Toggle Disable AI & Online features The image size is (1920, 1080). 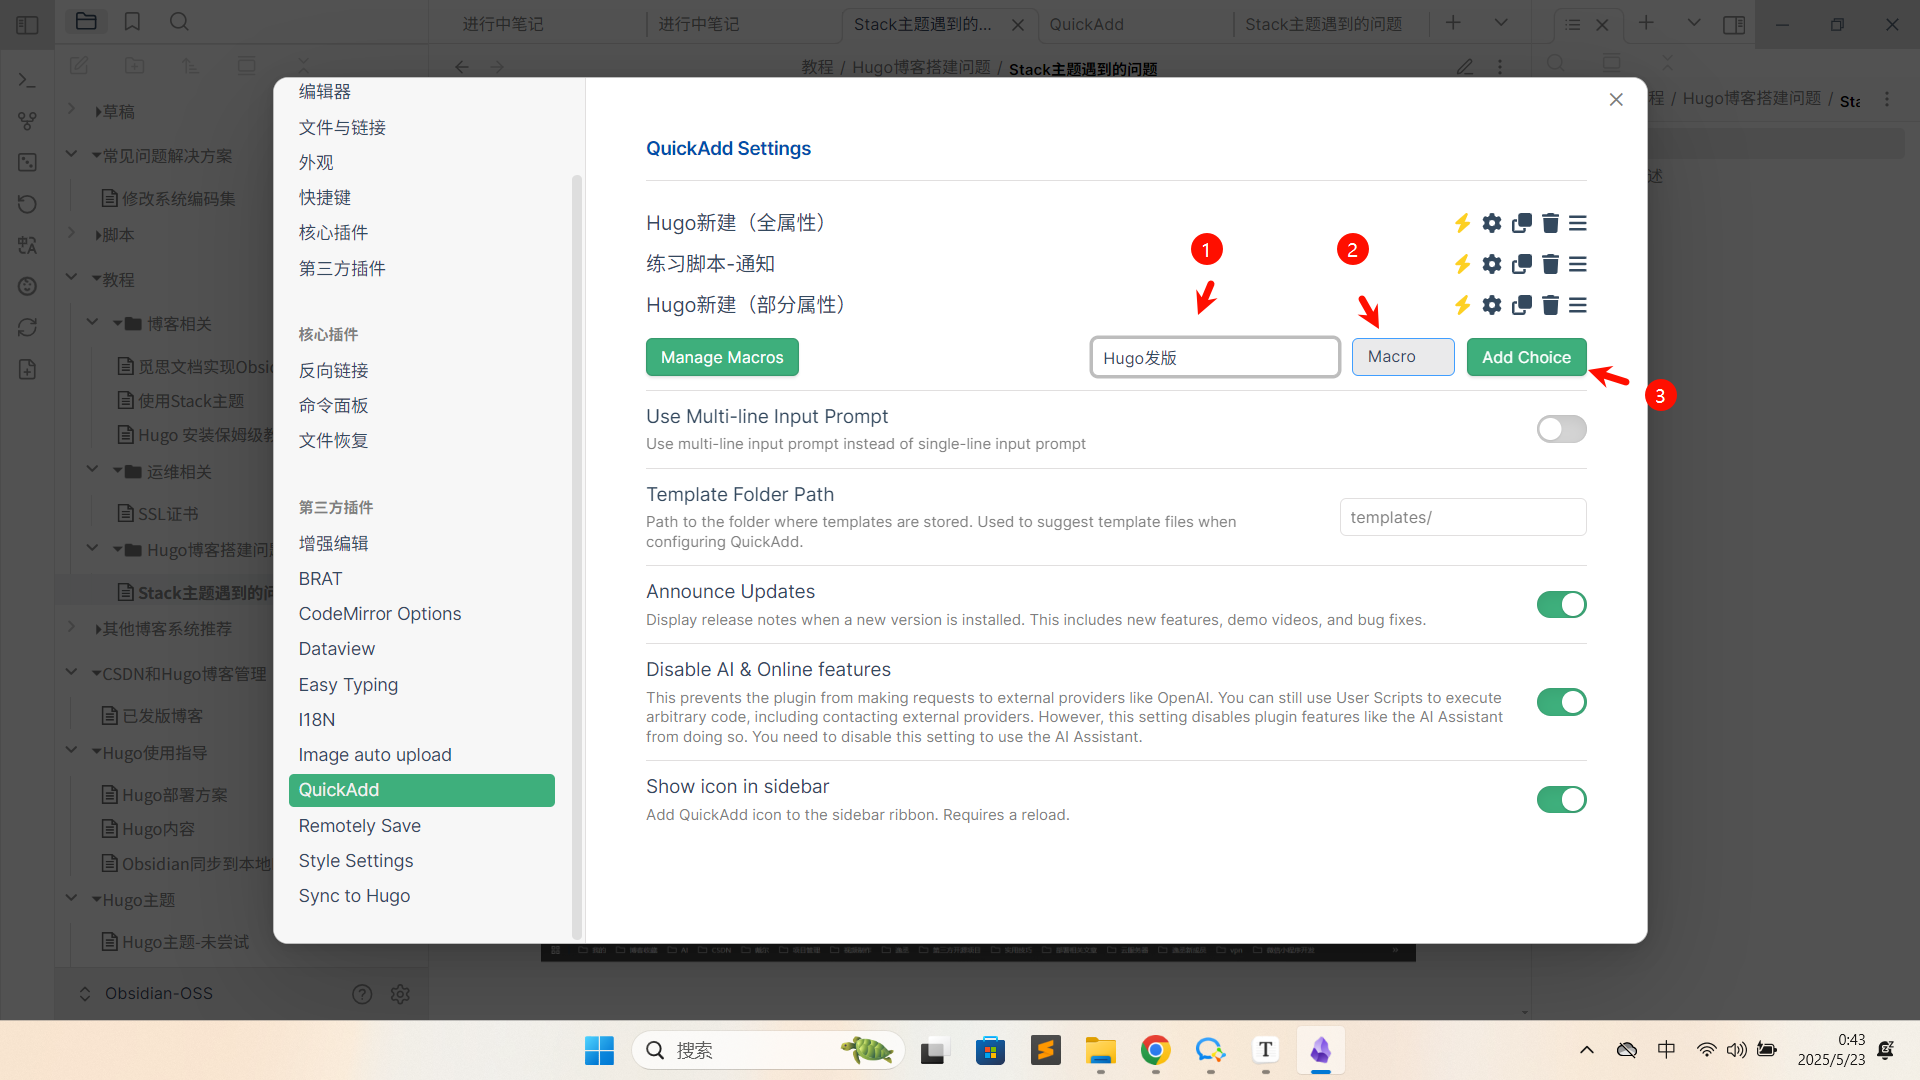tap(1561, 702)
